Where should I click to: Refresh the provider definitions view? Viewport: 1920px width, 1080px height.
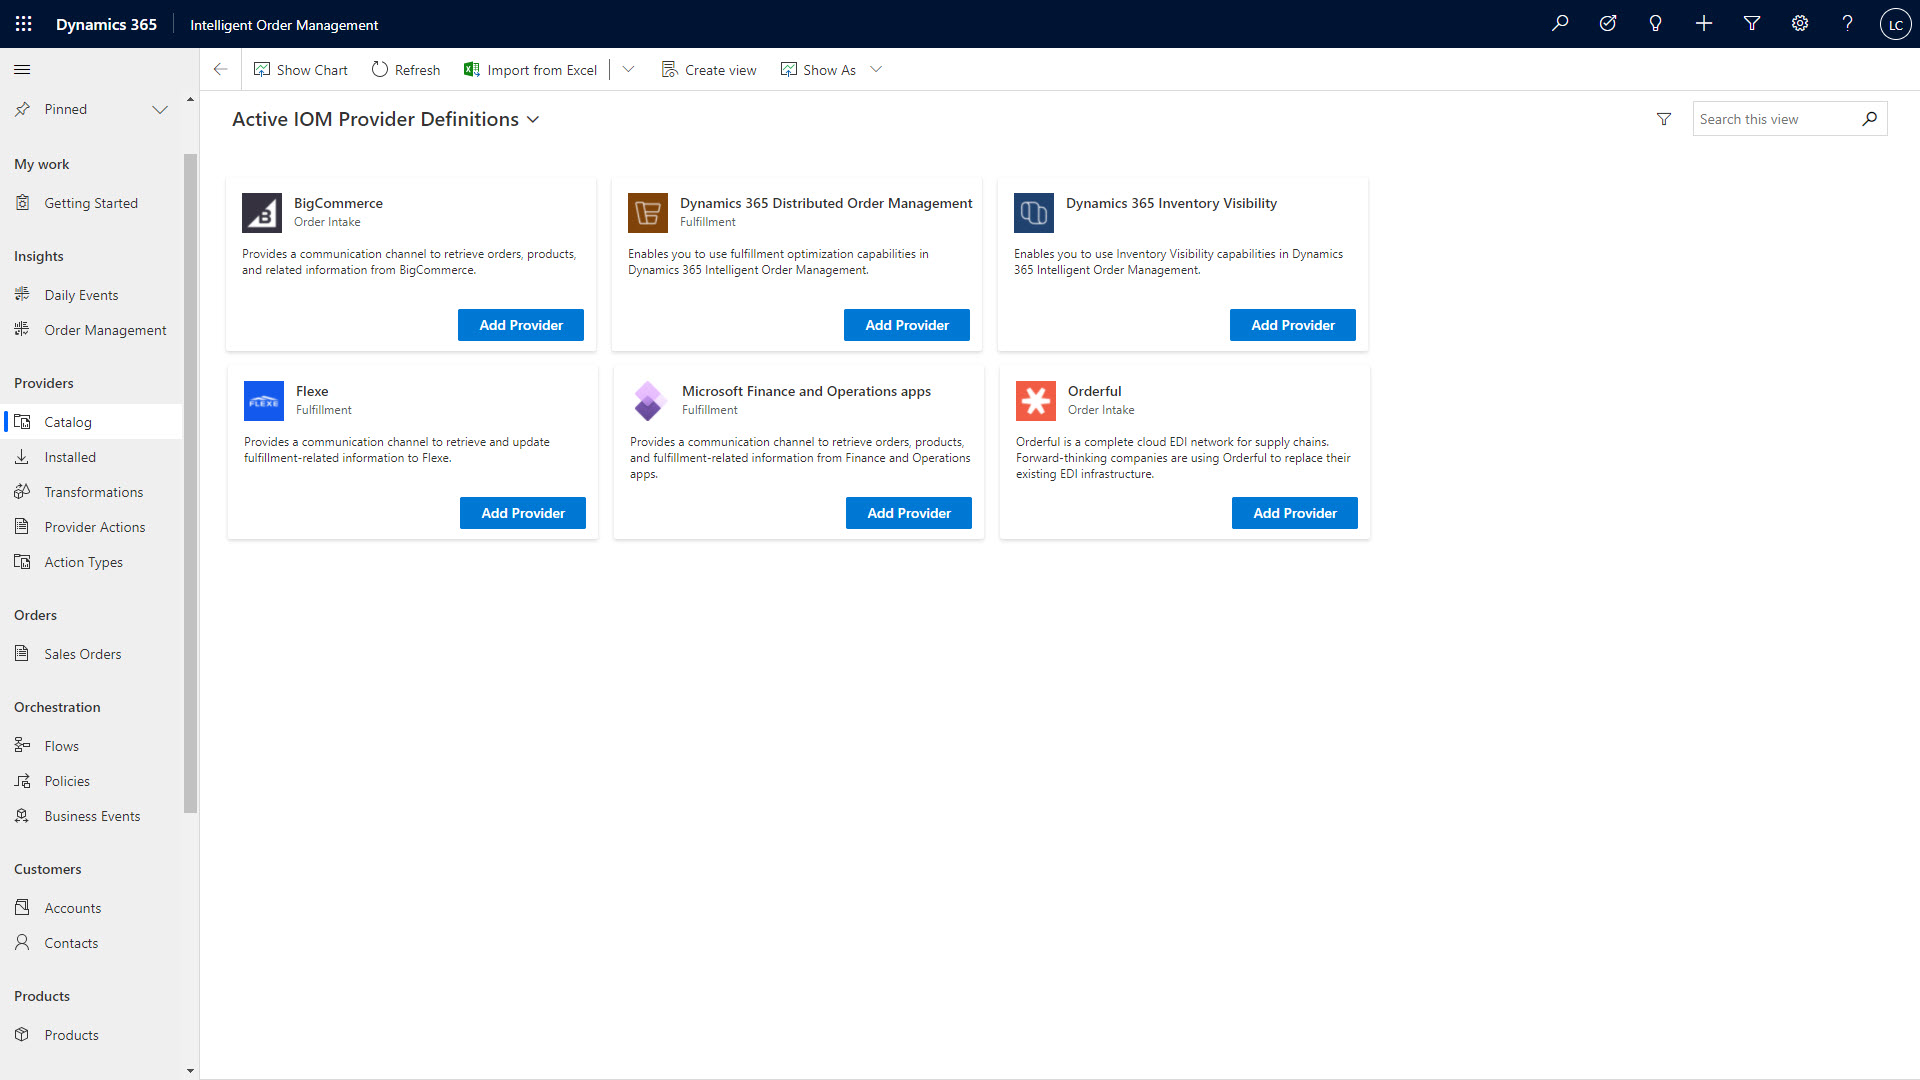coord(406,70)
